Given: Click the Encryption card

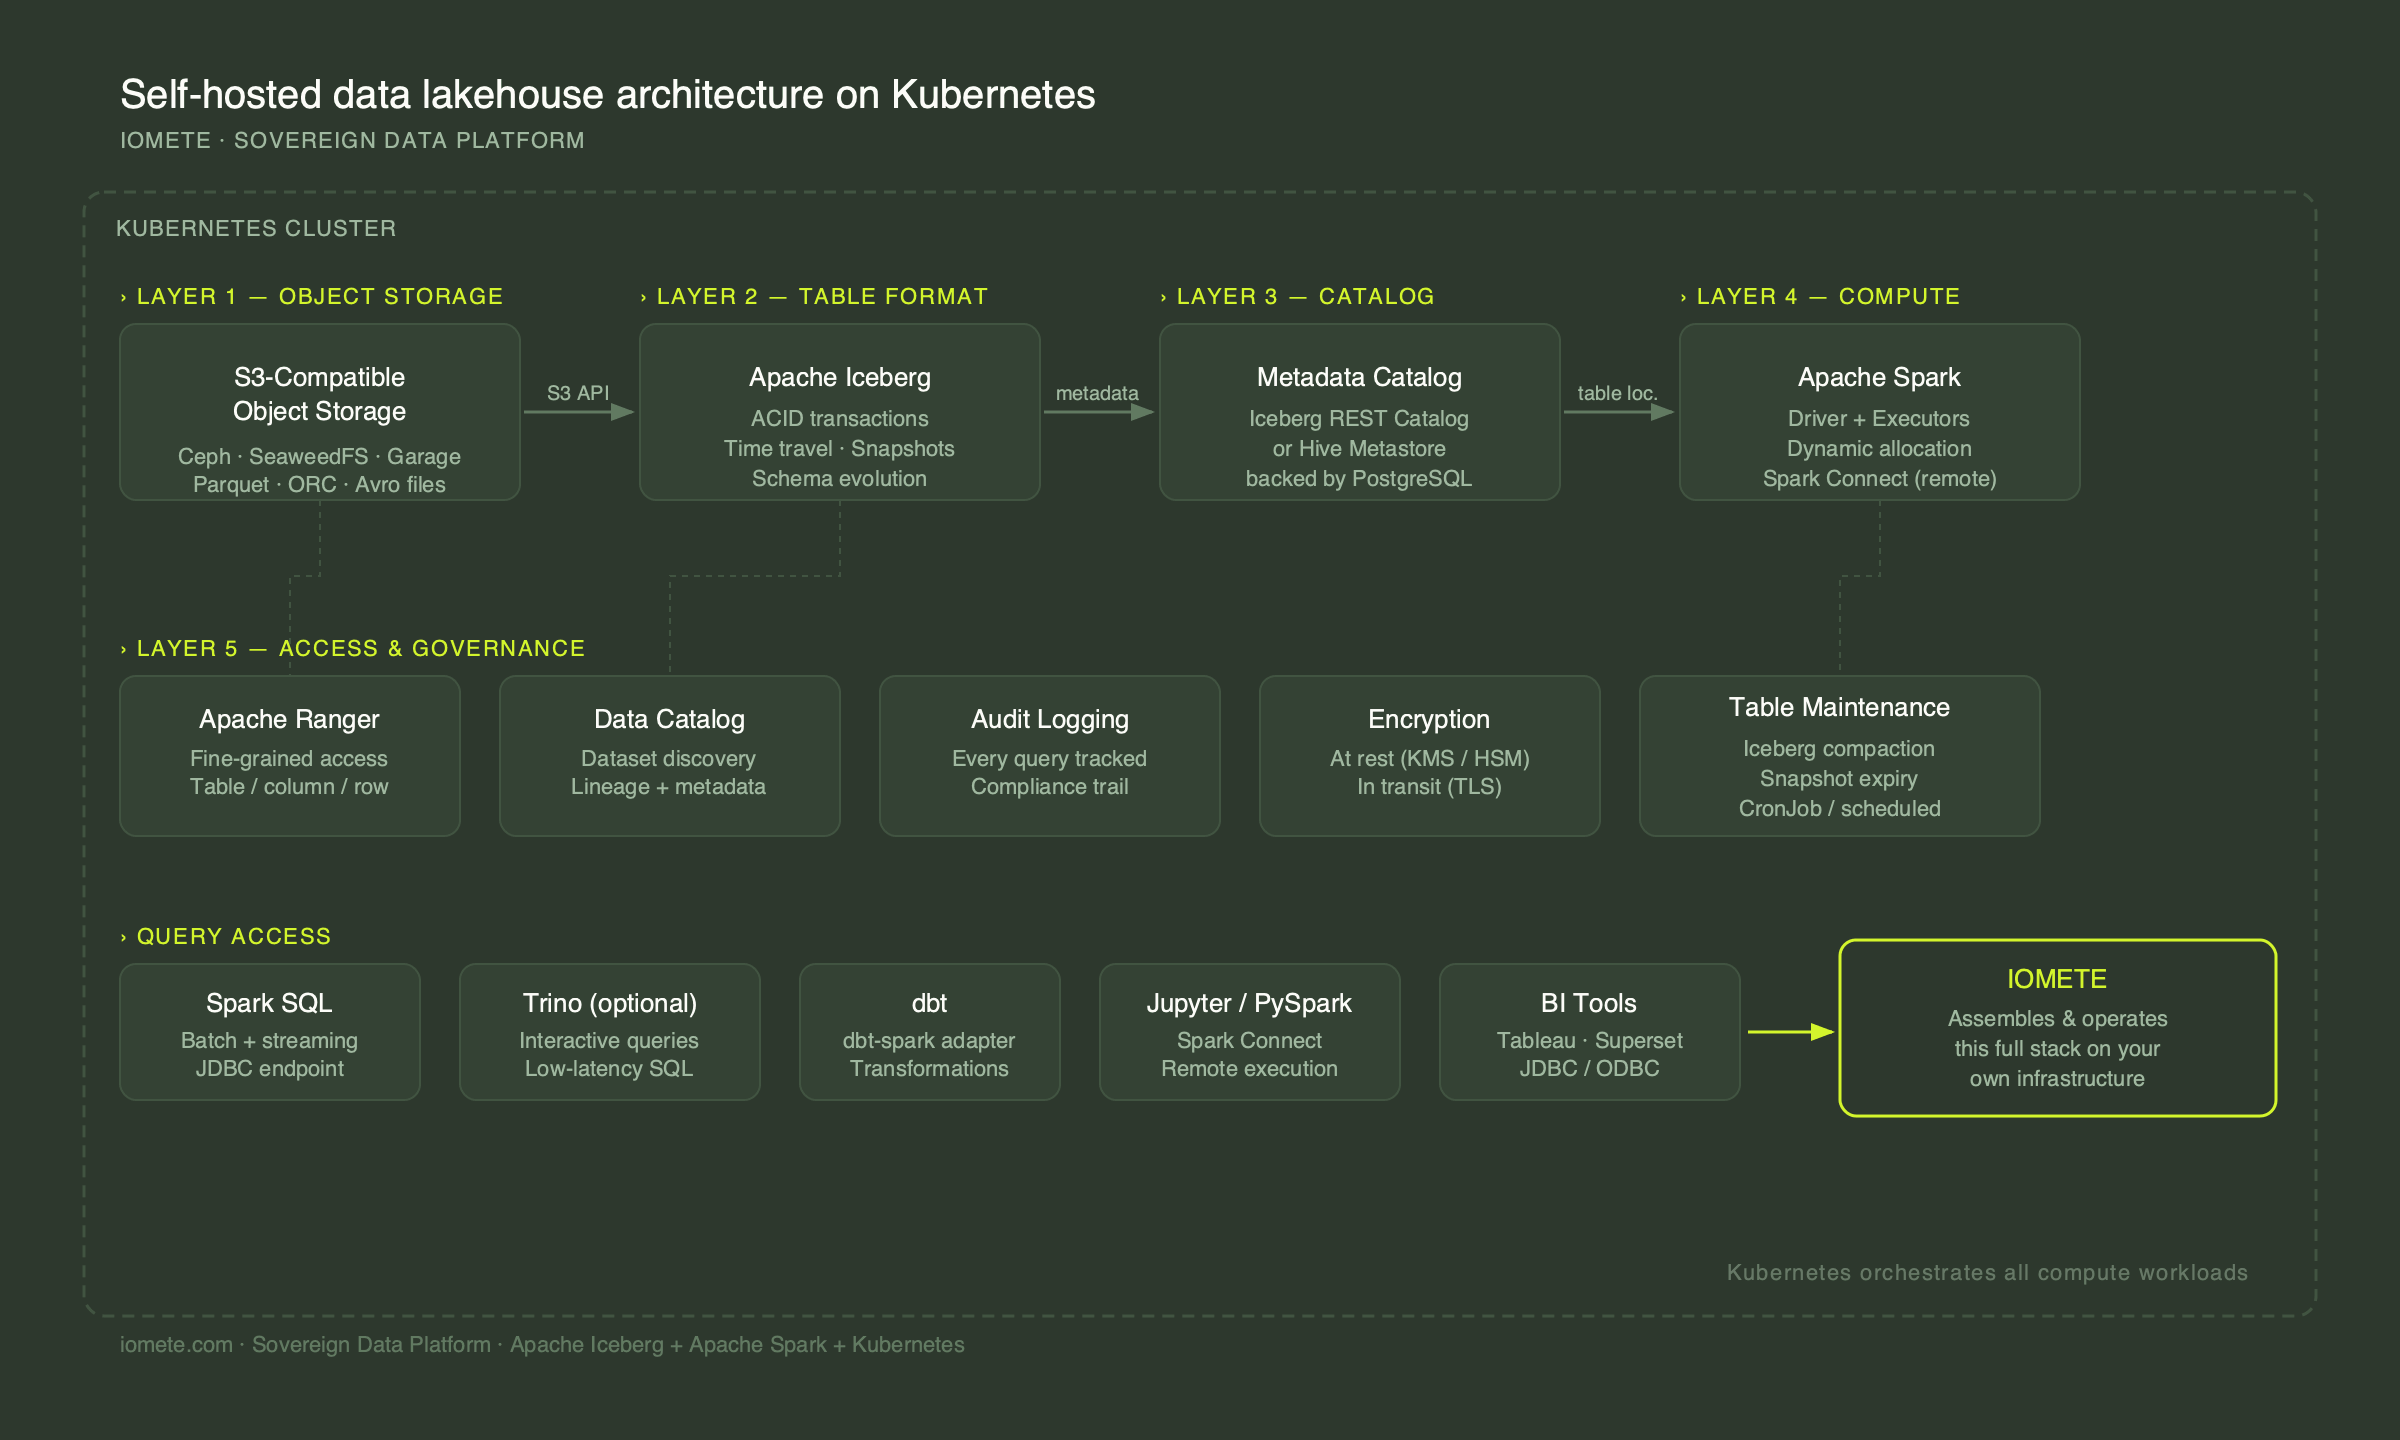Looking at the screenshot, I should [x=1430, y=756].
